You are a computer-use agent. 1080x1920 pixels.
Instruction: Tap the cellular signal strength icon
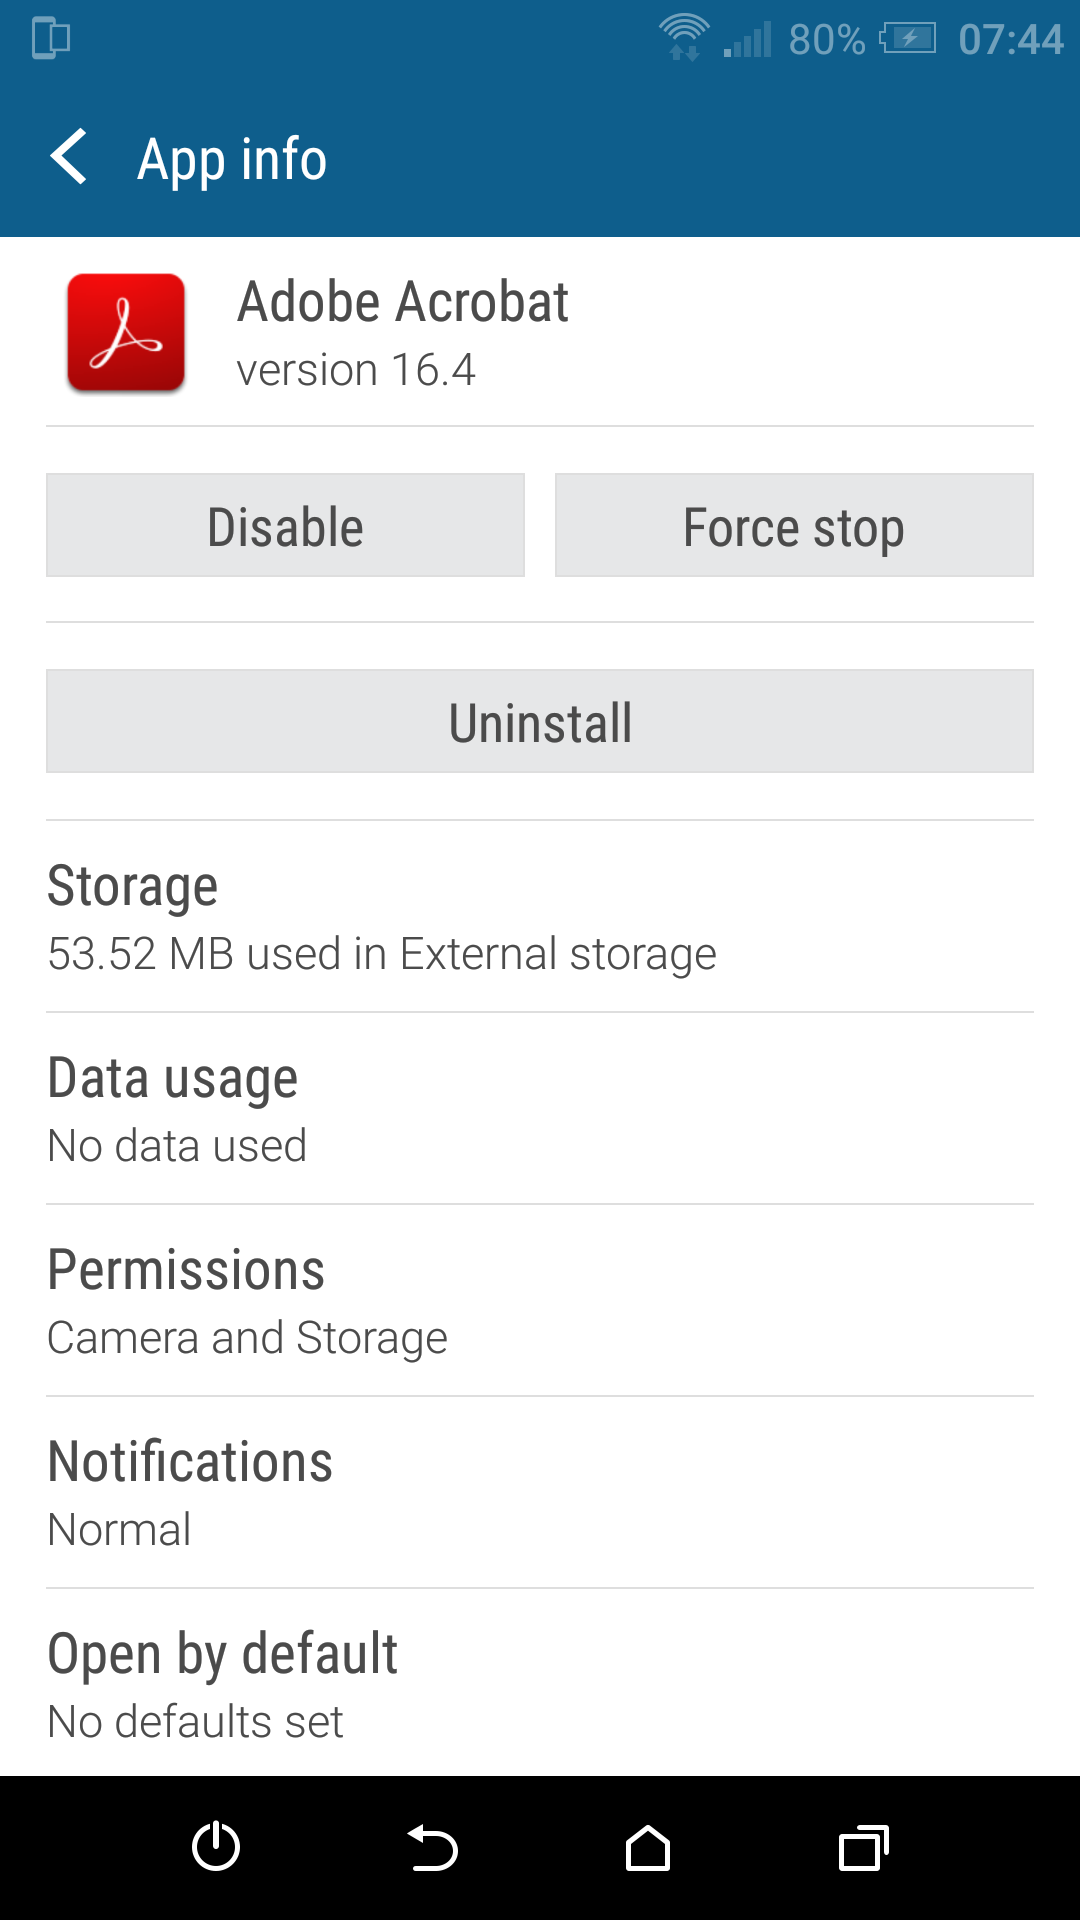click(x=748, y=40)
